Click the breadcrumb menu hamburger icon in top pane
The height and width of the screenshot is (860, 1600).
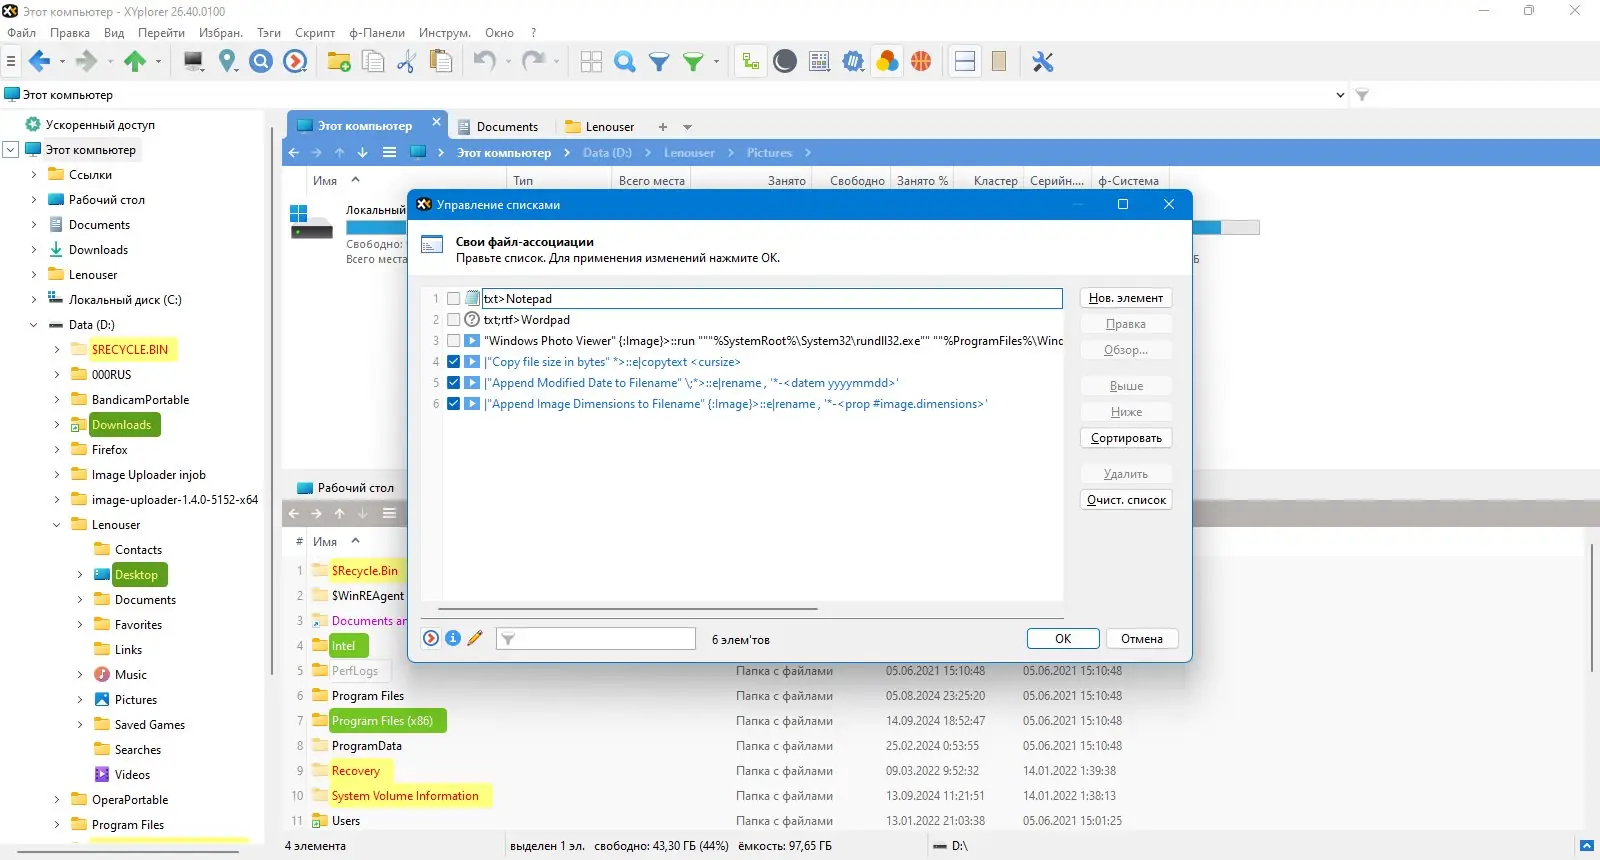(389, 153)
